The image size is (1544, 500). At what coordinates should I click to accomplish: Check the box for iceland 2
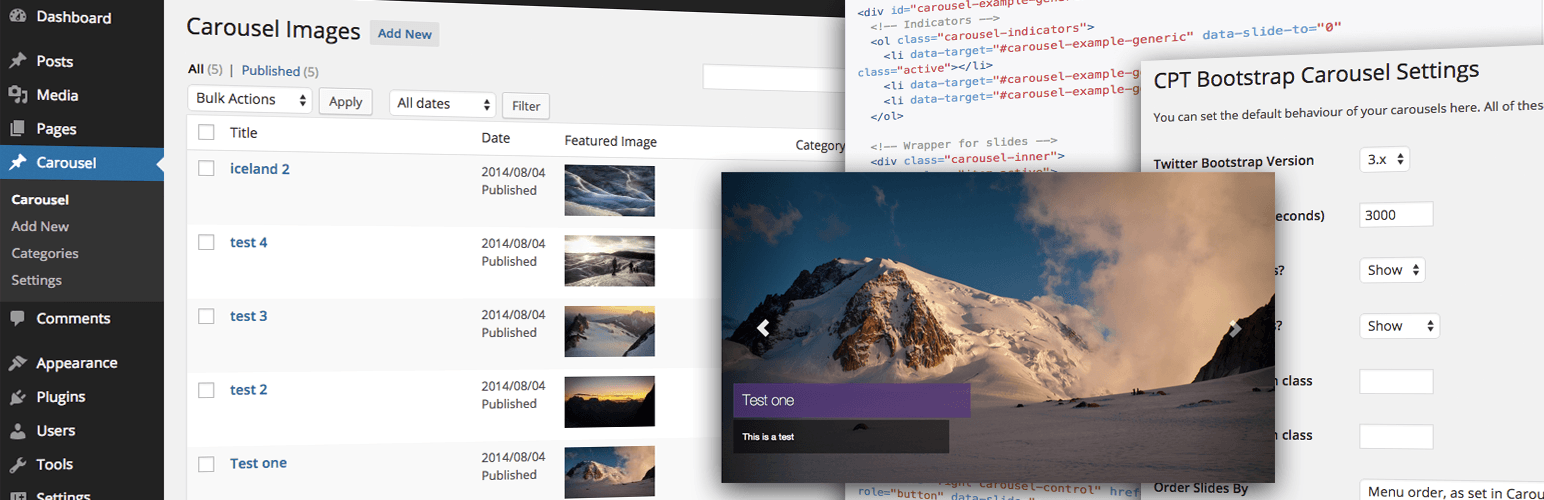tap(206, 168)
